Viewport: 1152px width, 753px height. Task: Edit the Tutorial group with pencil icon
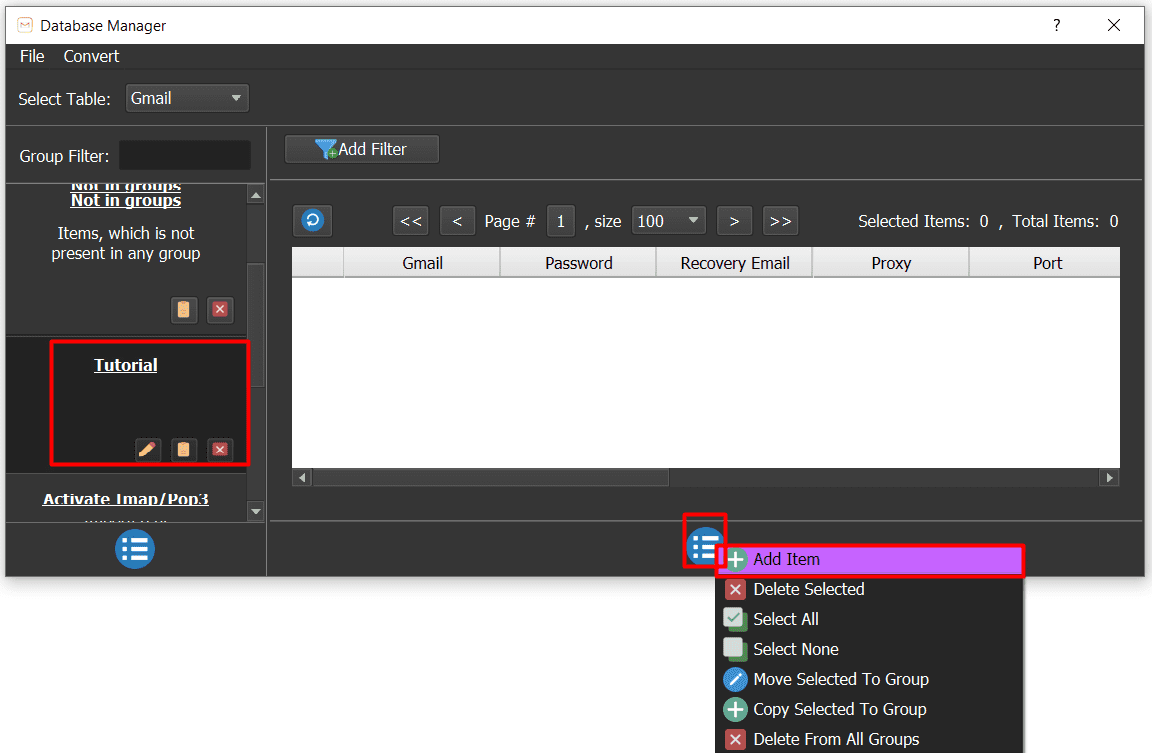pyautogui.click(x=148, y=449)
